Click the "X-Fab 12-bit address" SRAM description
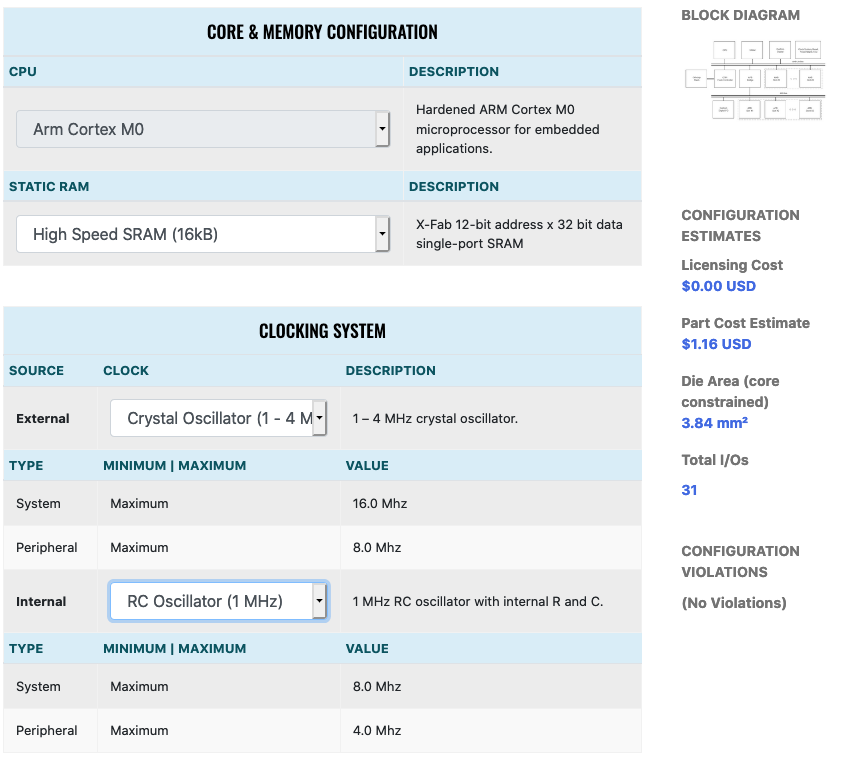 [x=519, y=234]
